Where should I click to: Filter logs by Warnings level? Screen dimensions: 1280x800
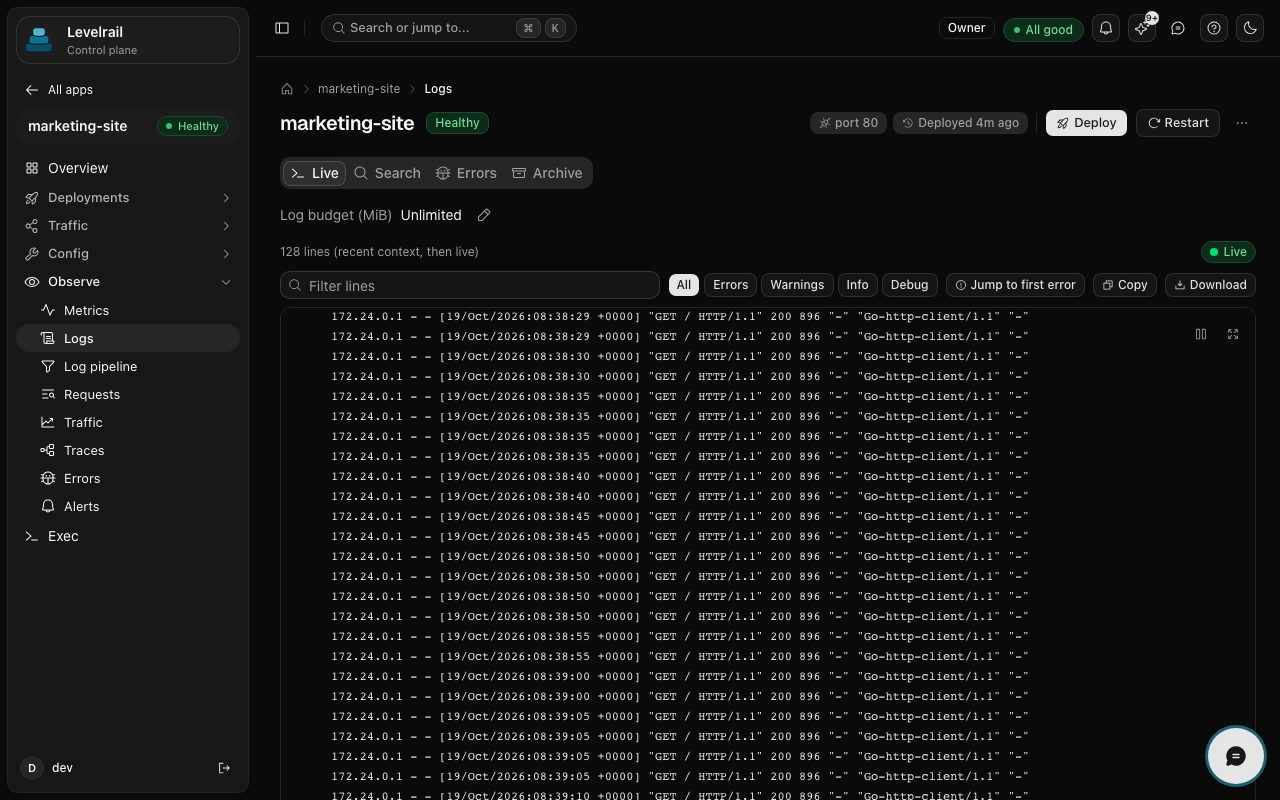(797, 285)
